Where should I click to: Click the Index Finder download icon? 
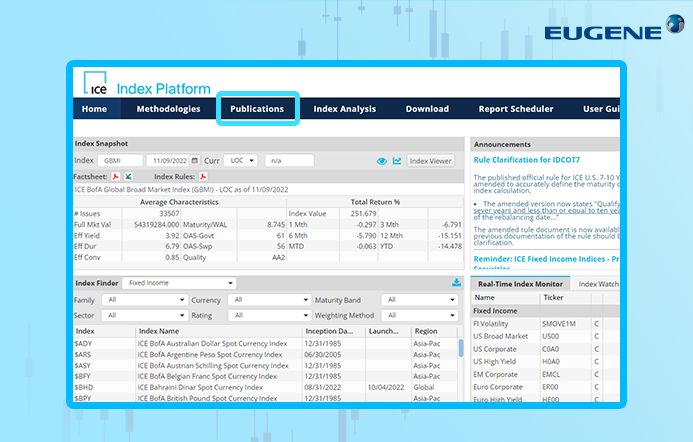pyautogui.click(x=457, y=282)
